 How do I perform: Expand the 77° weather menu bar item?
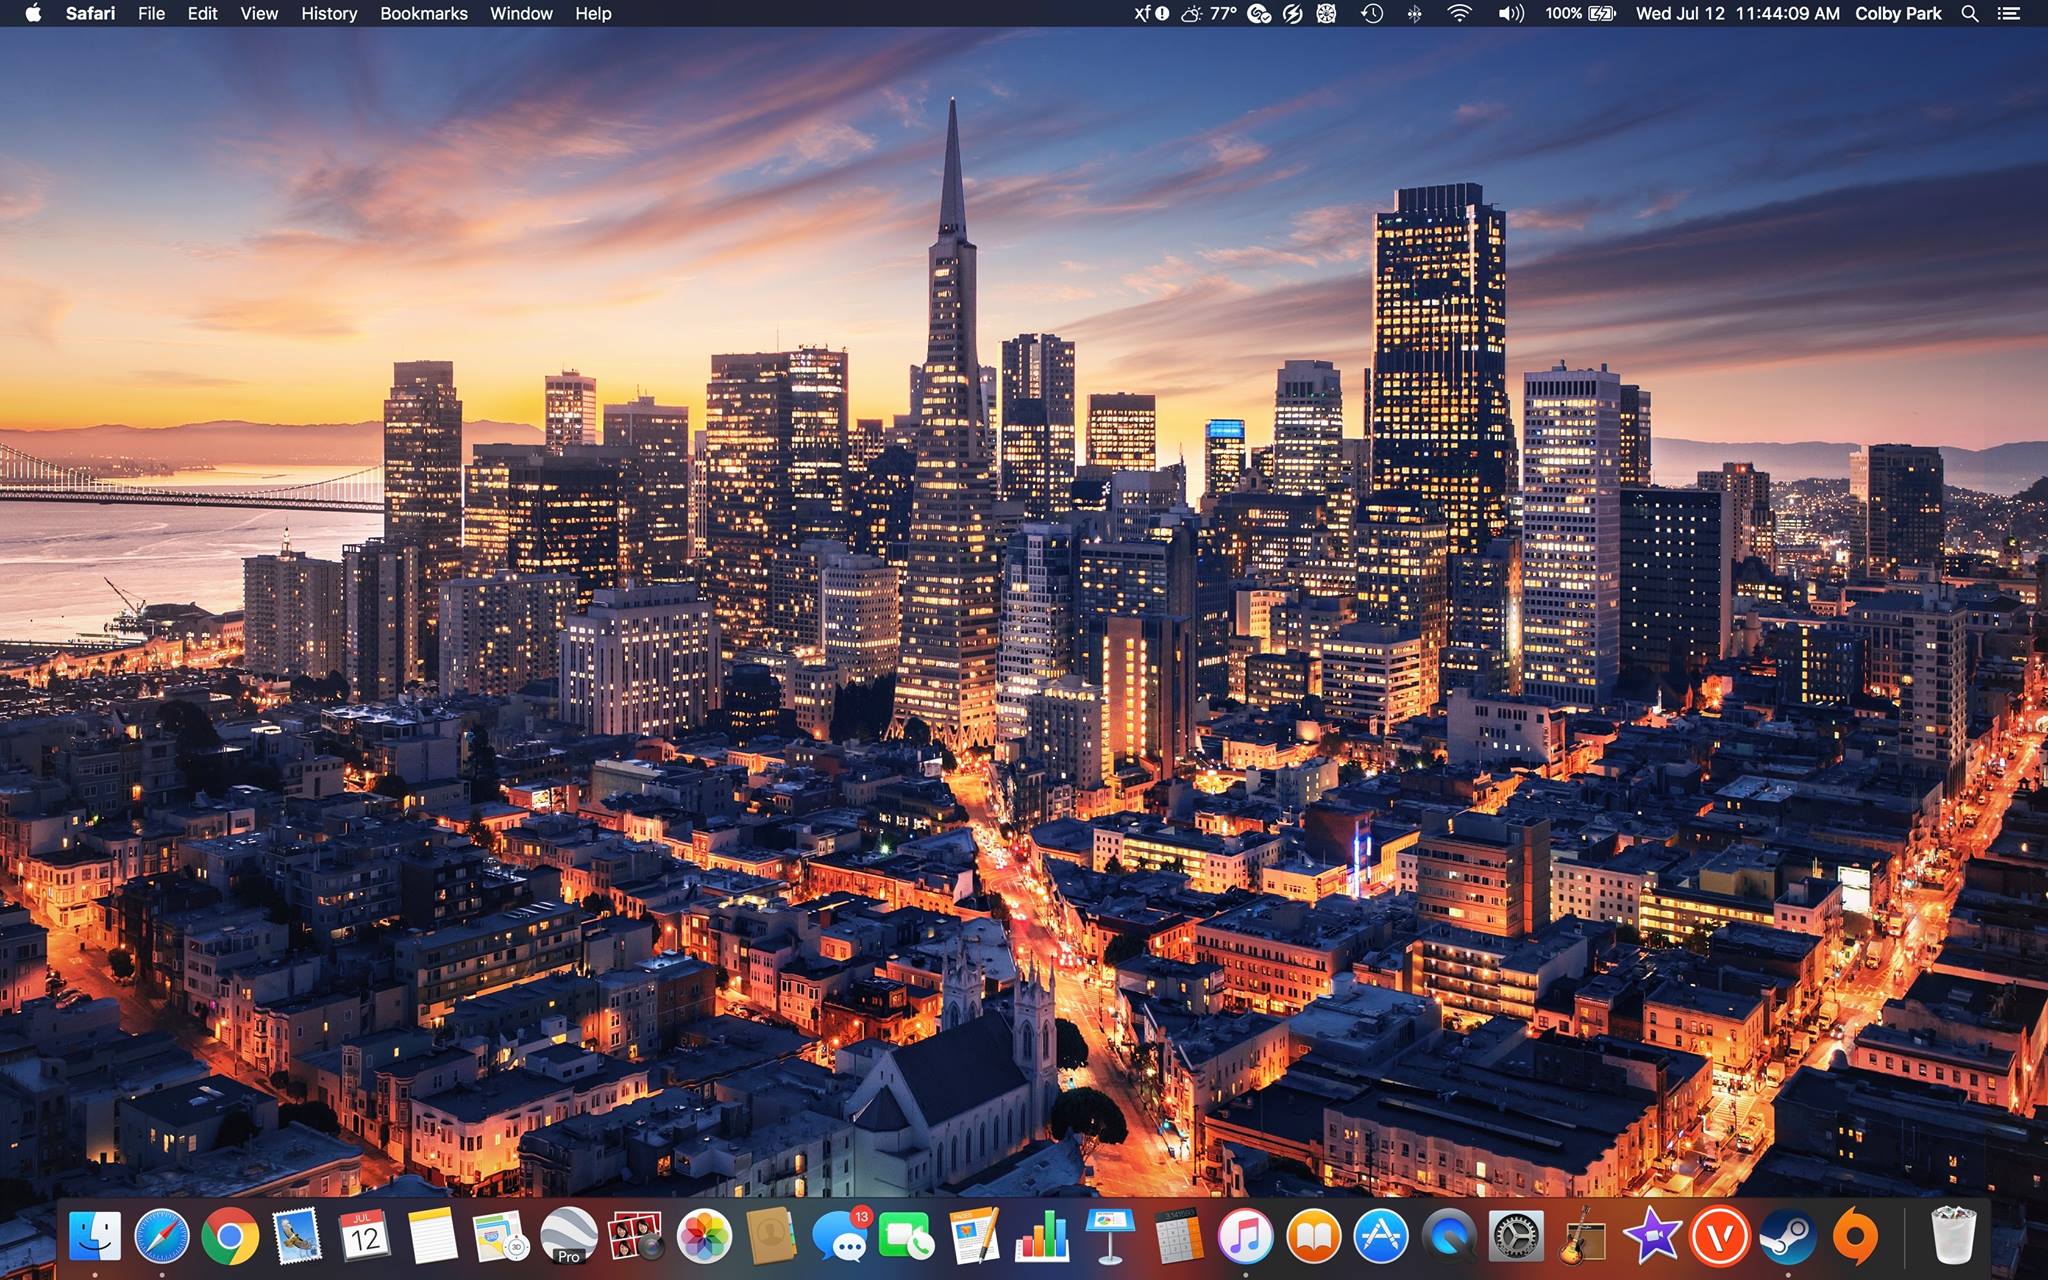point(1208,14)
